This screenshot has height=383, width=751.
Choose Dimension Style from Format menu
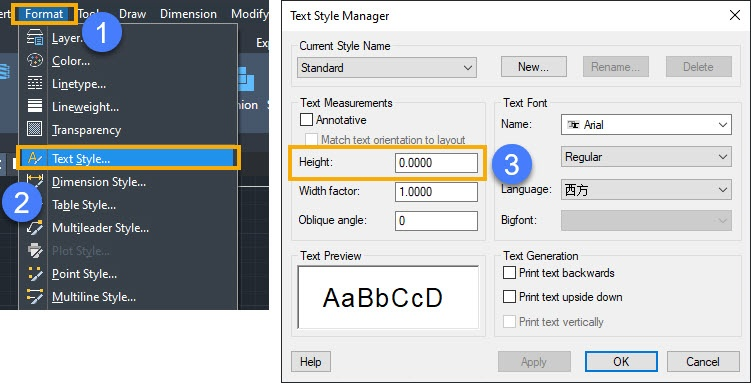[99, 182]
